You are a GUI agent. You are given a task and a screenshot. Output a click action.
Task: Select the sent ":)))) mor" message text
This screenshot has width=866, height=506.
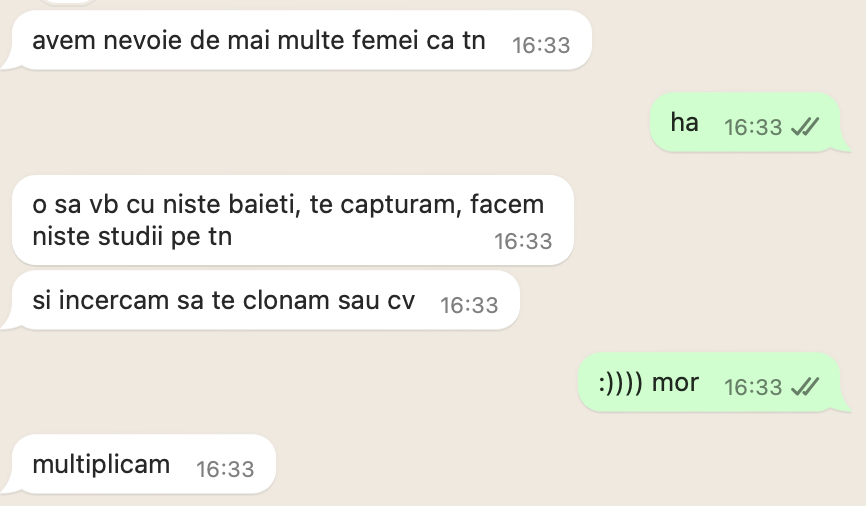pos(648,383)
